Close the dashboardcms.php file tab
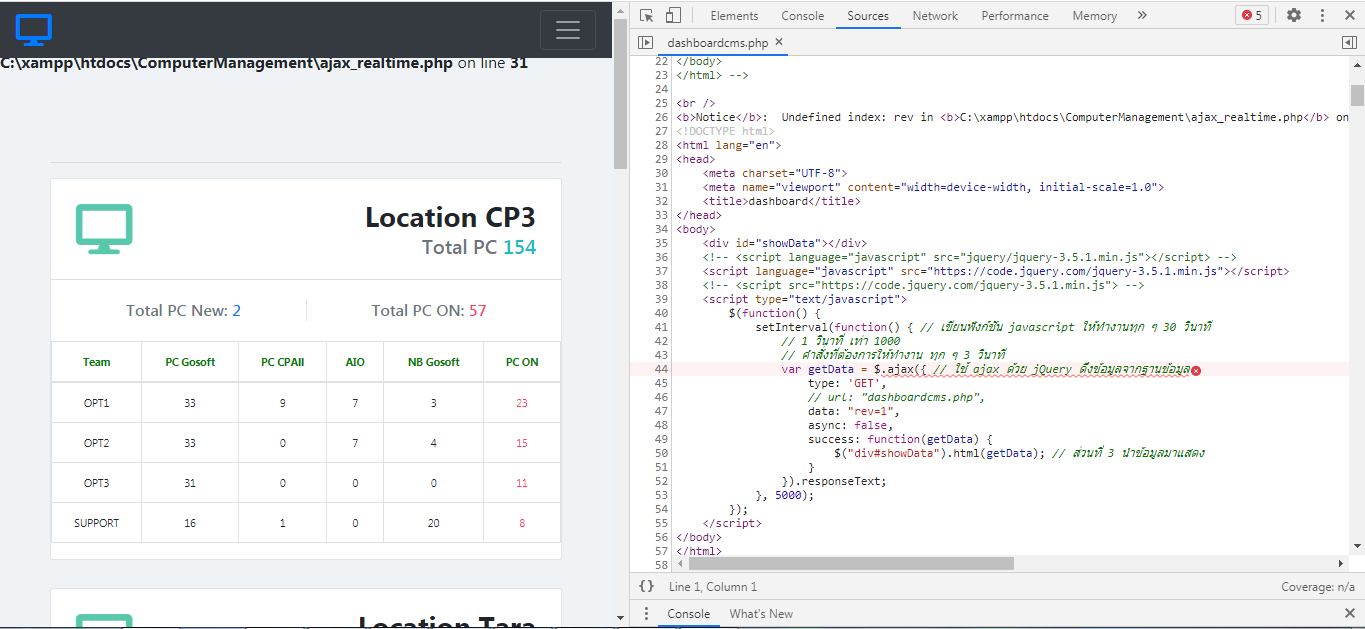1365x629 pixels. 780,42
